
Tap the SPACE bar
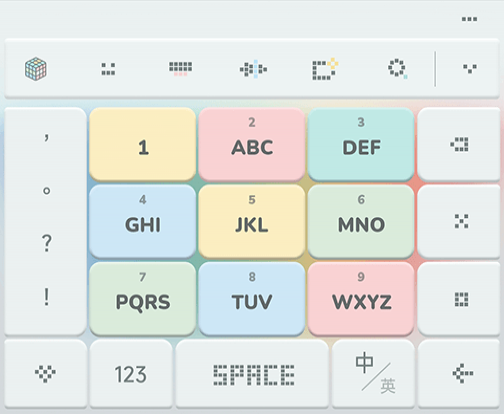pyautogui.click(x=252, y=373)
